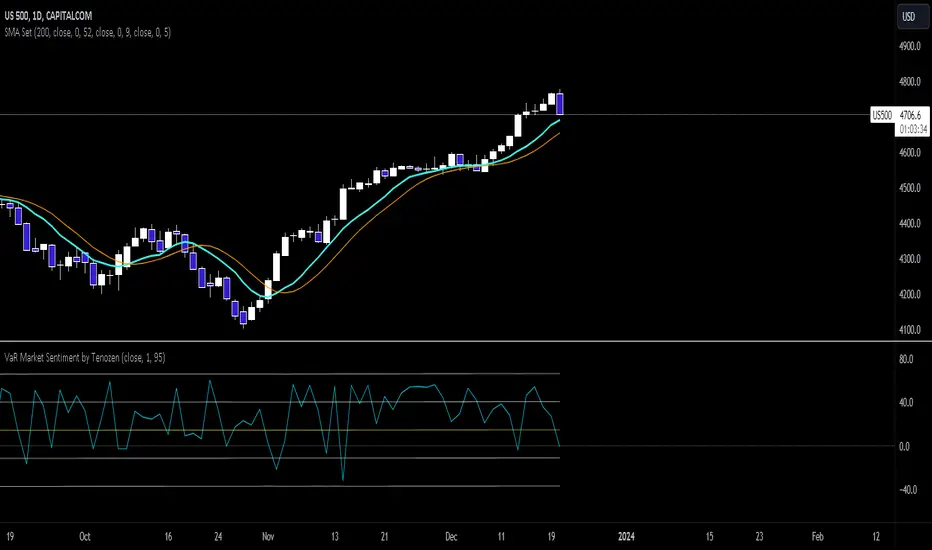This screenshot has width=932, height=550.
Task: Click the 11 date label on time axis
Action: point(501,536)
